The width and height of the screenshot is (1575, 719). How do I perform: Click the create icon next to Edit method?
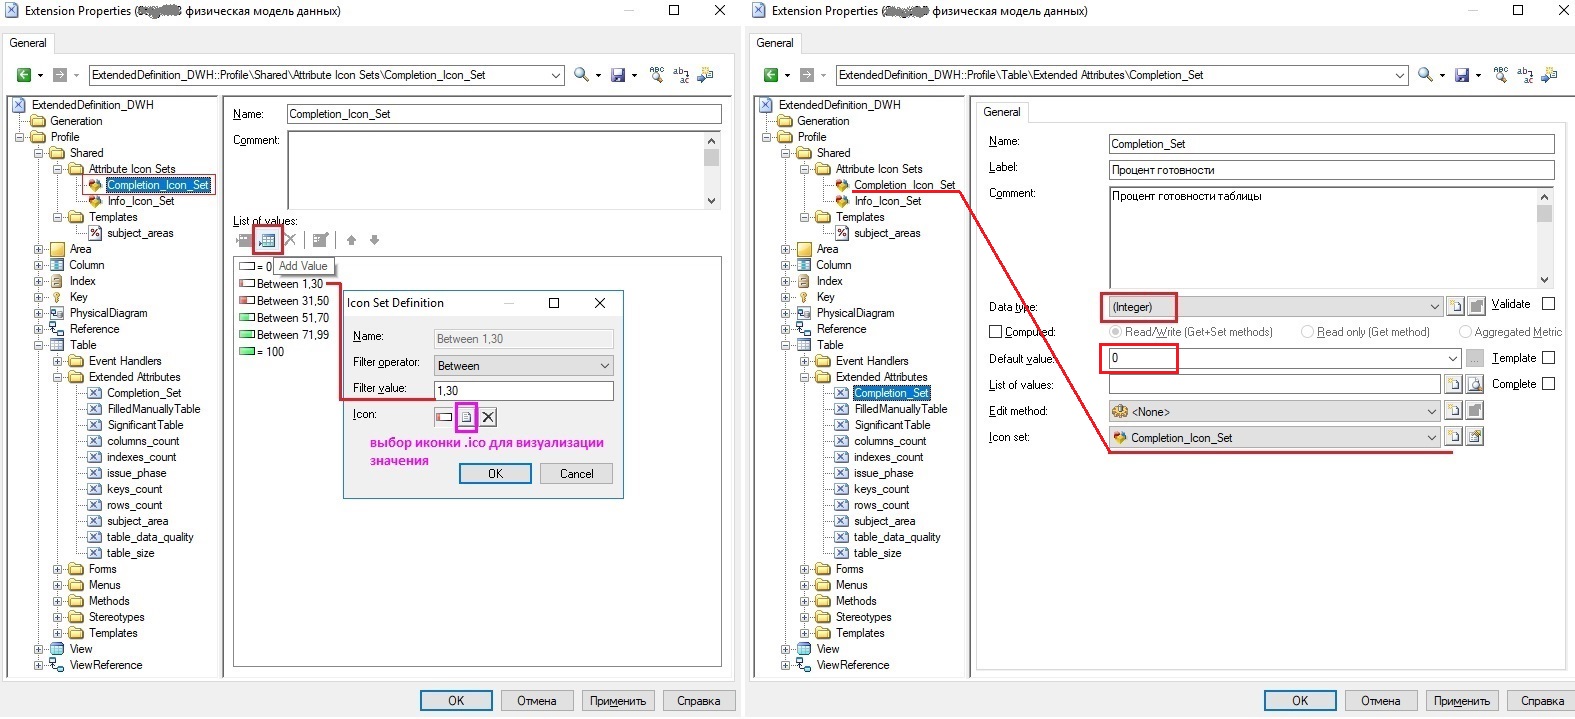tap(1454, 411)
